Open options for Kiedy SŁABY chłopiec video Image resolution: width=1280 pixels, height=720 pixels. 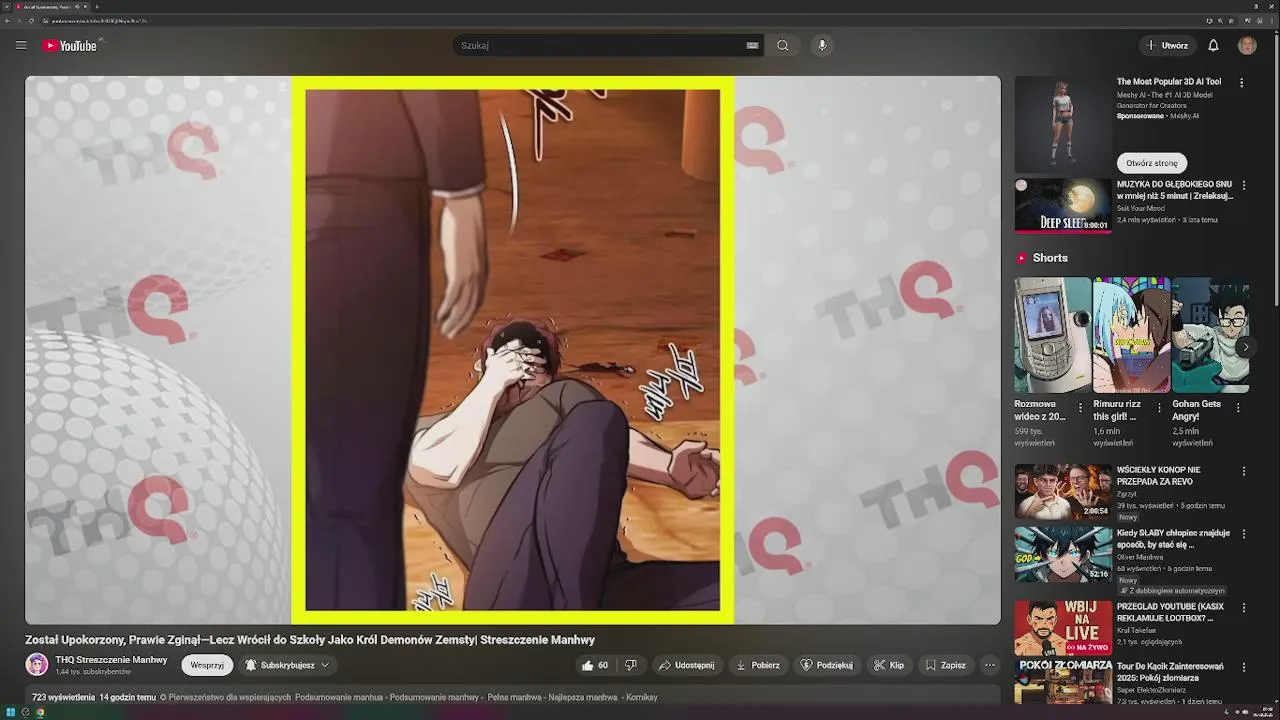[x=1244, y=535]
